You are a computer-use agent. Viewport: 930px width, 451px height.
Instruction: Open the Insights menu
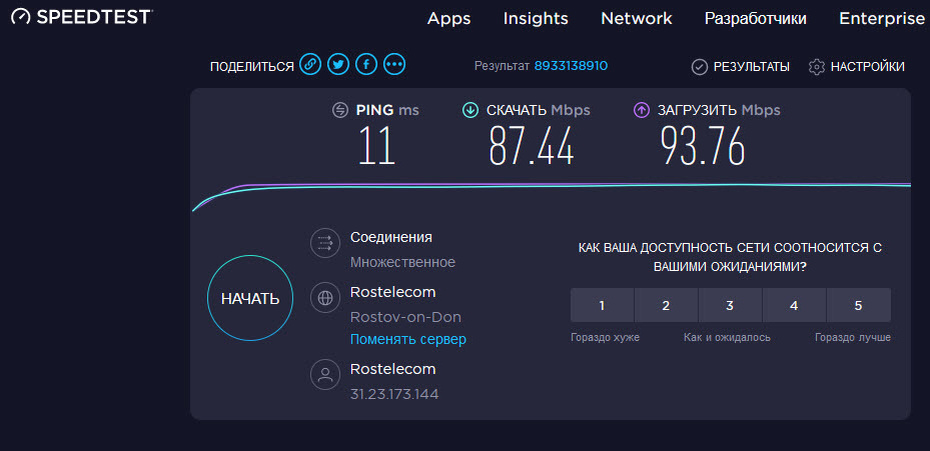coord(536,18)
